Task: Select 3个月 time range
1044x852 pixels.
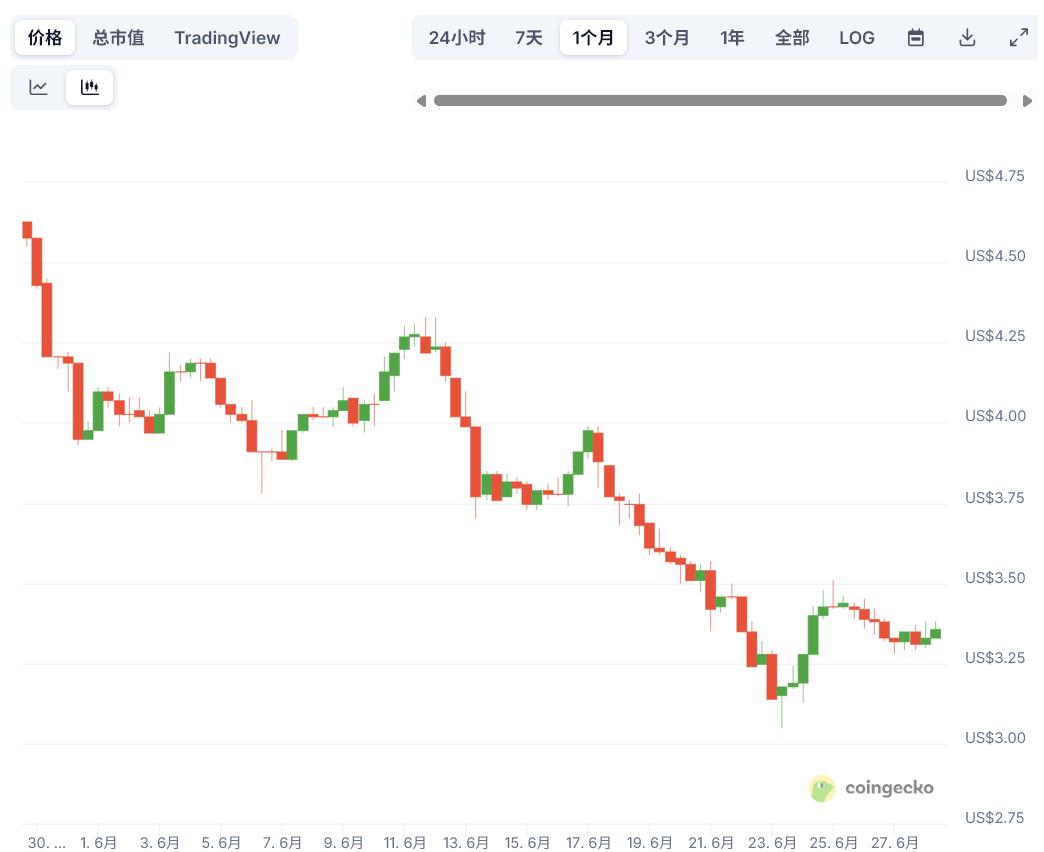Action: point(667,38)
